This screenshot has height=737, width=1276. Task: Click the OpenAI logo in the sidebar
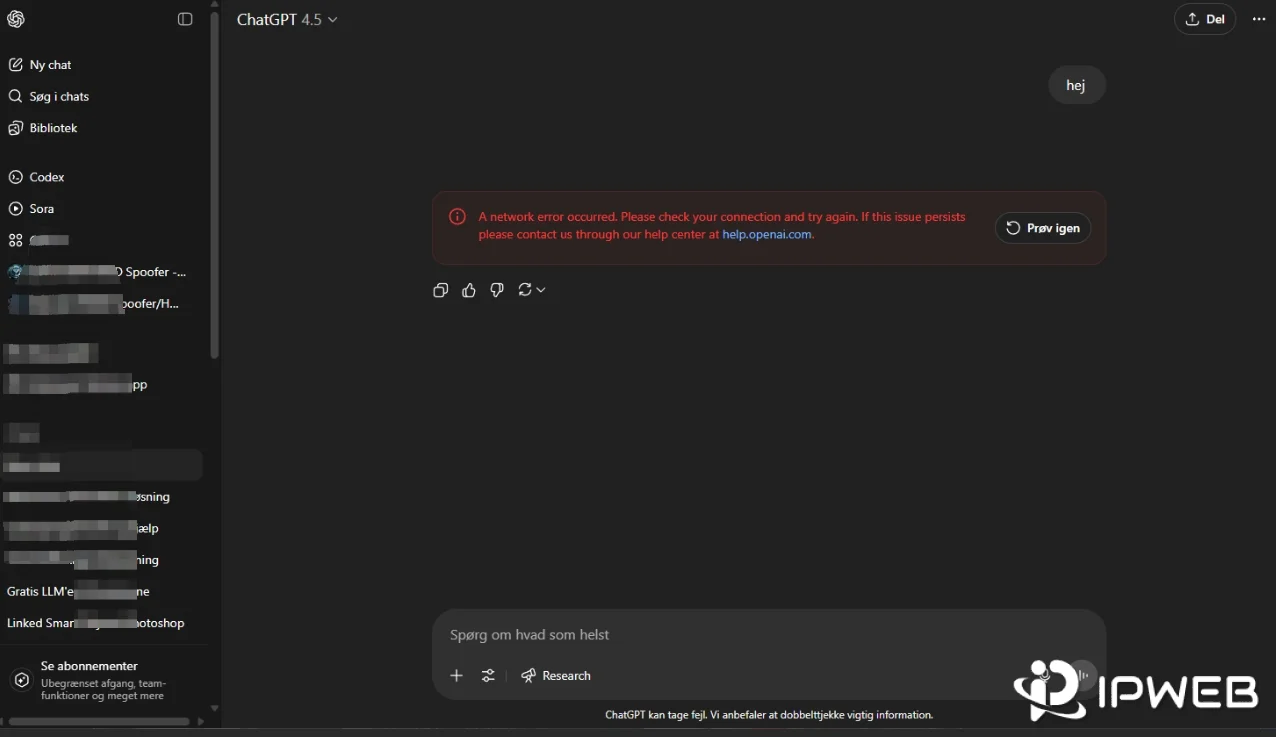(x=16, y=19)
